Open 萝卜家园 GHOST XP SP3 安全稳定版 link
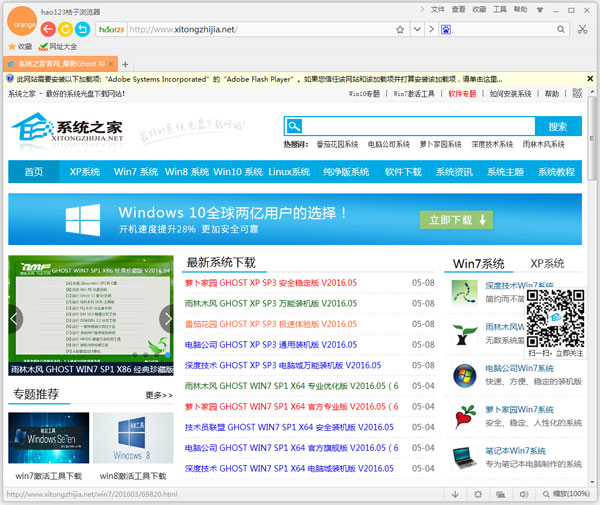This screenshot has height=505, width=600. (x=271, y=283)
